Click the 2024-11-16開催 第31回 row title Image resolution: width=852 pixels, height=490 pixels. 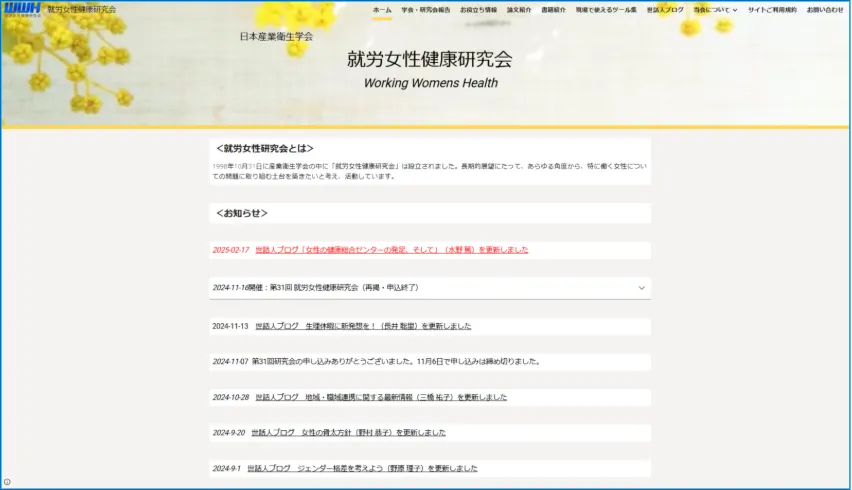(316, 287)
